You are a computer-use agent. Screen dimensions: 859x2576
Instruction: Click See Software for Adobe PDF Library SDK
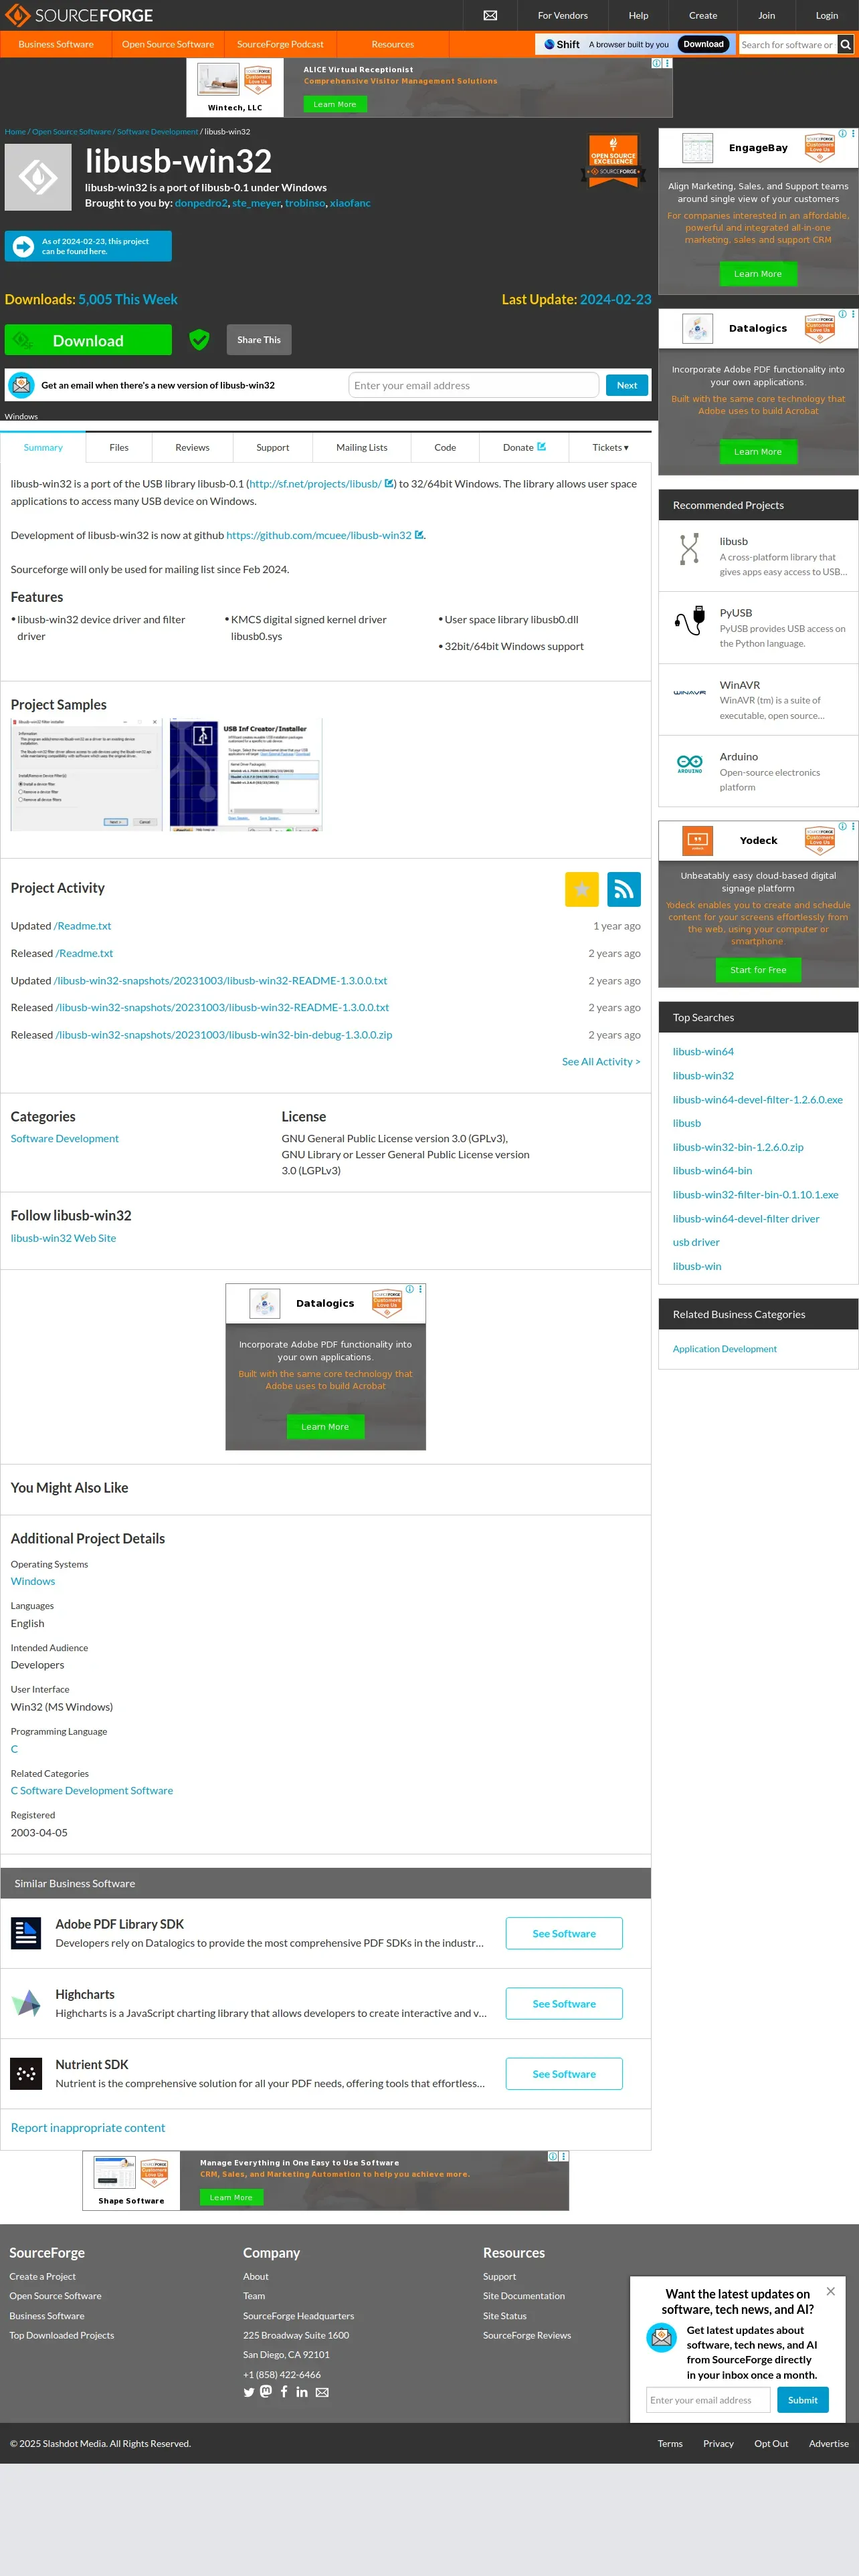[x=564, y=1933]
